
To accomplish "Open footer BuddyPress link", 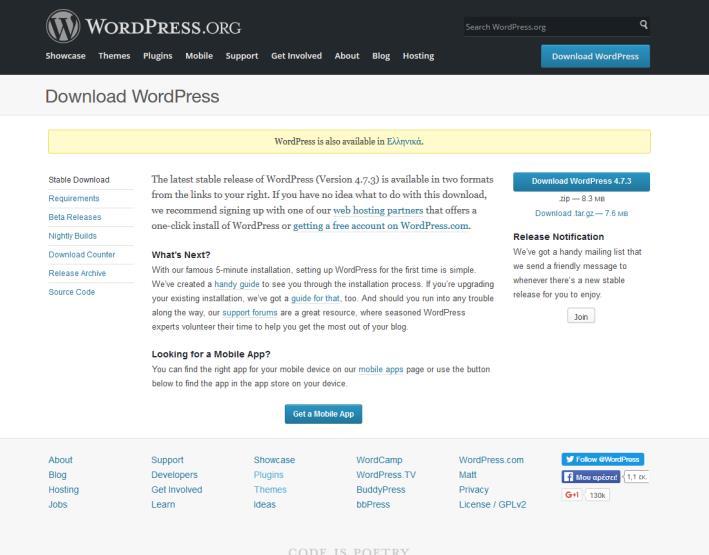I will pyautogui.click(x=381, y=490).
